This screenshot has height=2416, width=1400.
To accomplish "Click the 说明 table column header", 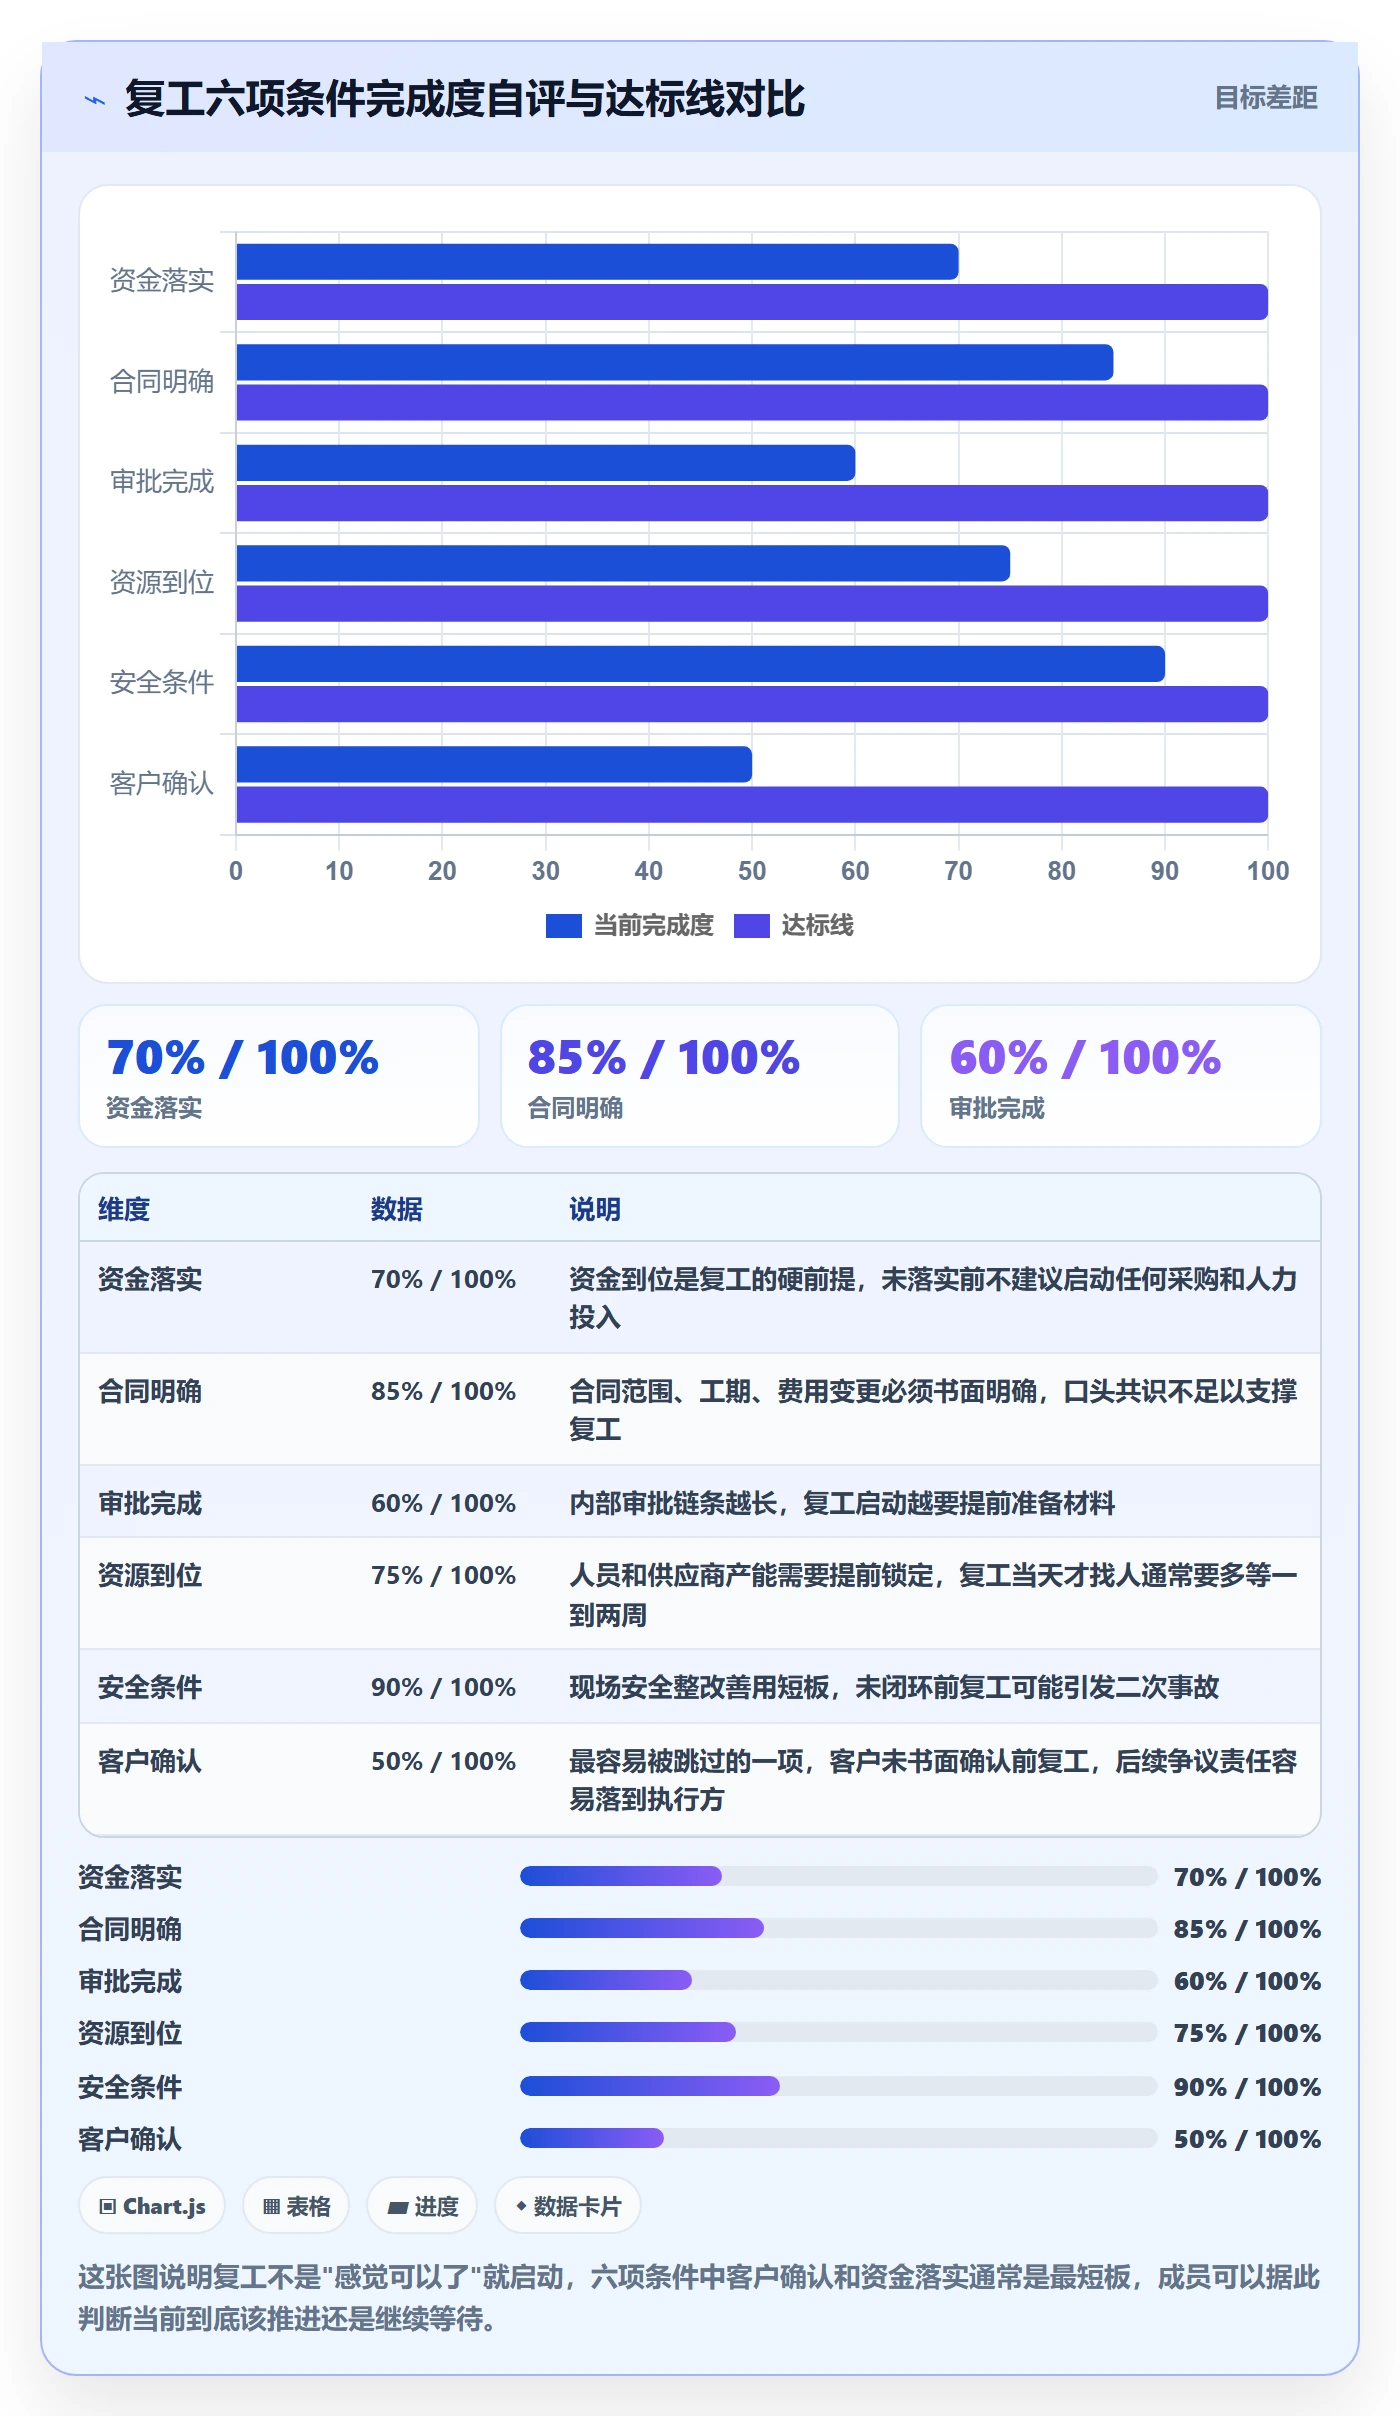I will click(595, 1209).
